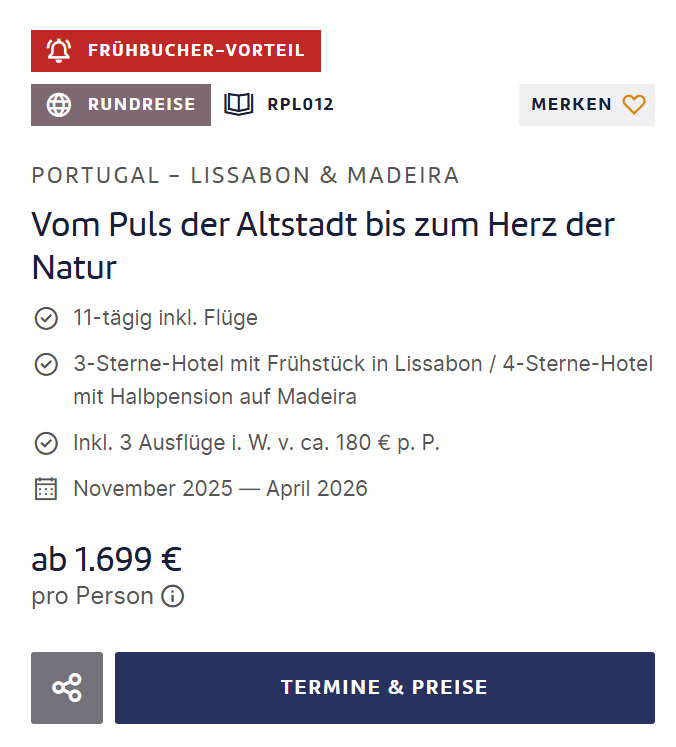
Task: Select the Rundreise category tag
Action: click(121, 105)
